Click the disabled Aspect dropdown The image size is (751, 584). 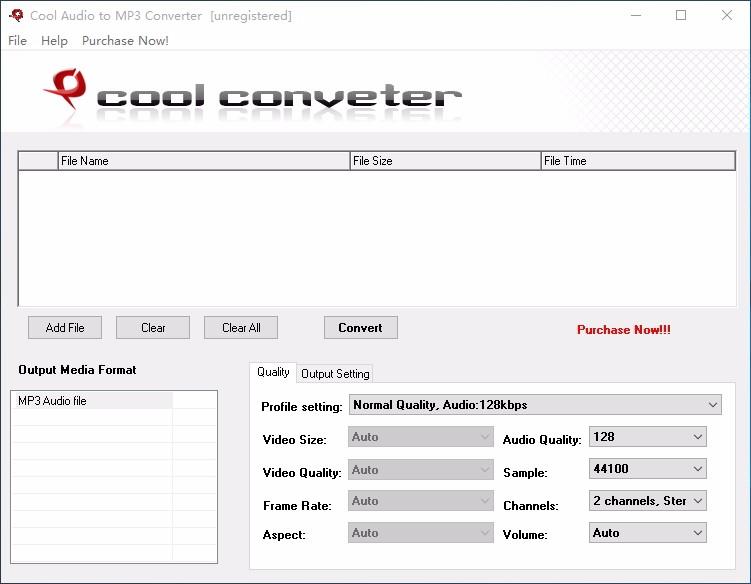pyautogui.click(x=421, y=533)
